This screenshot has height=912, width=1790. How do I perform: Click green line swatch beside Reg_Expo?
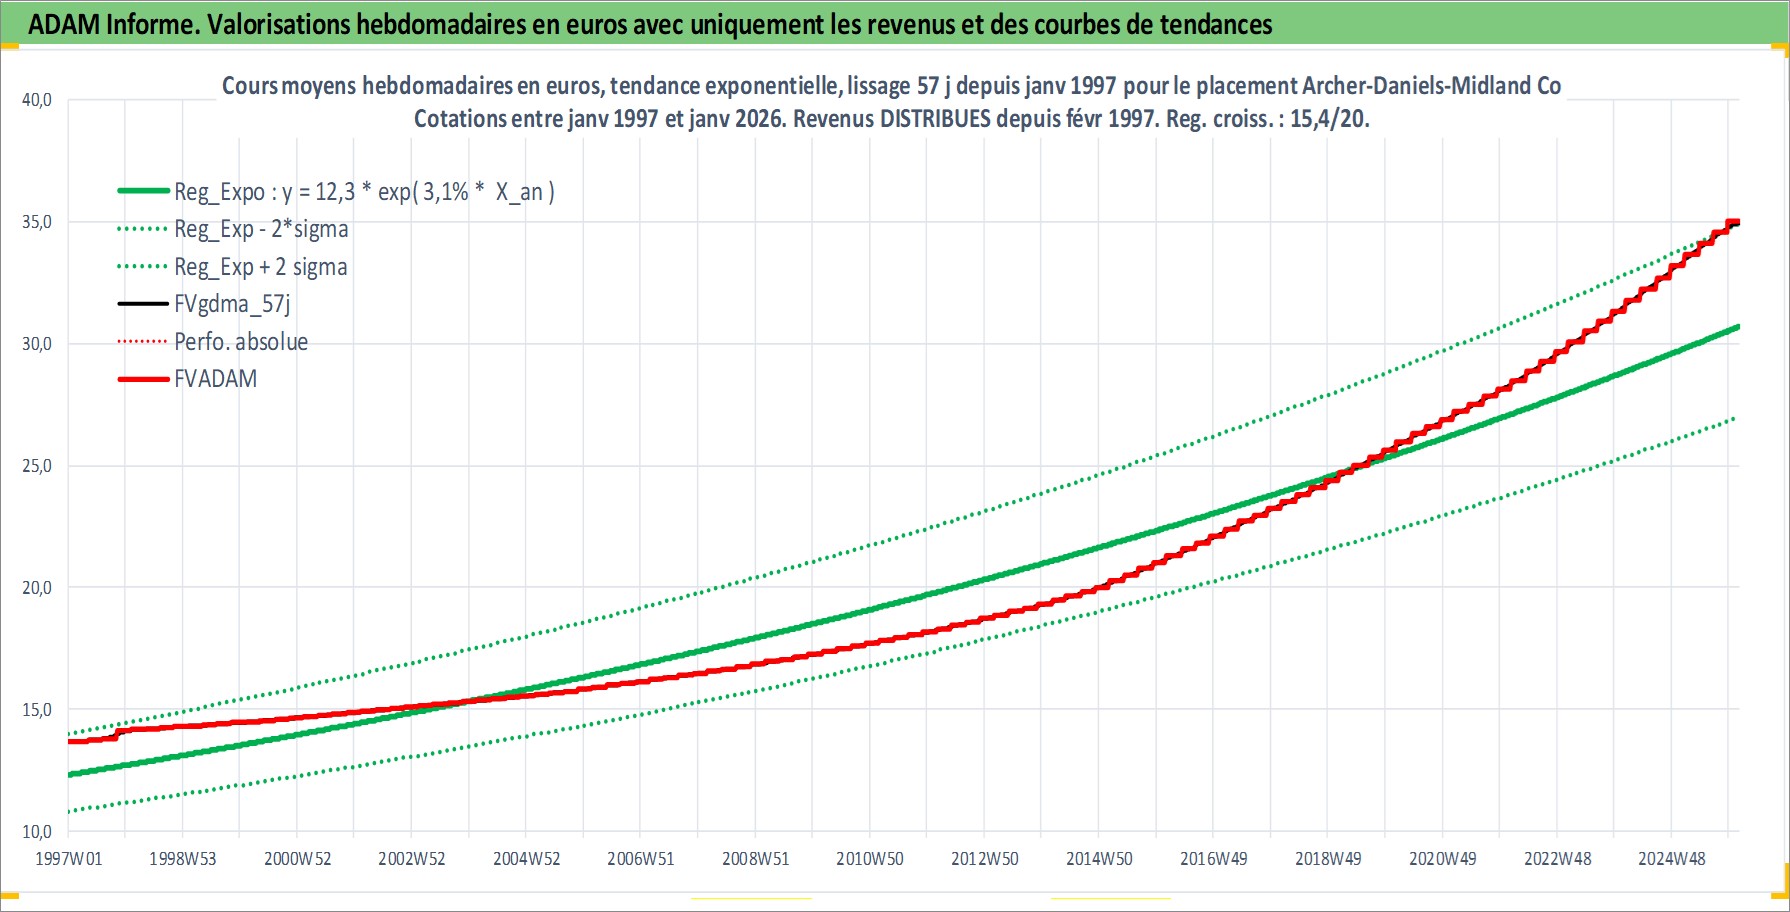point(143,191)
